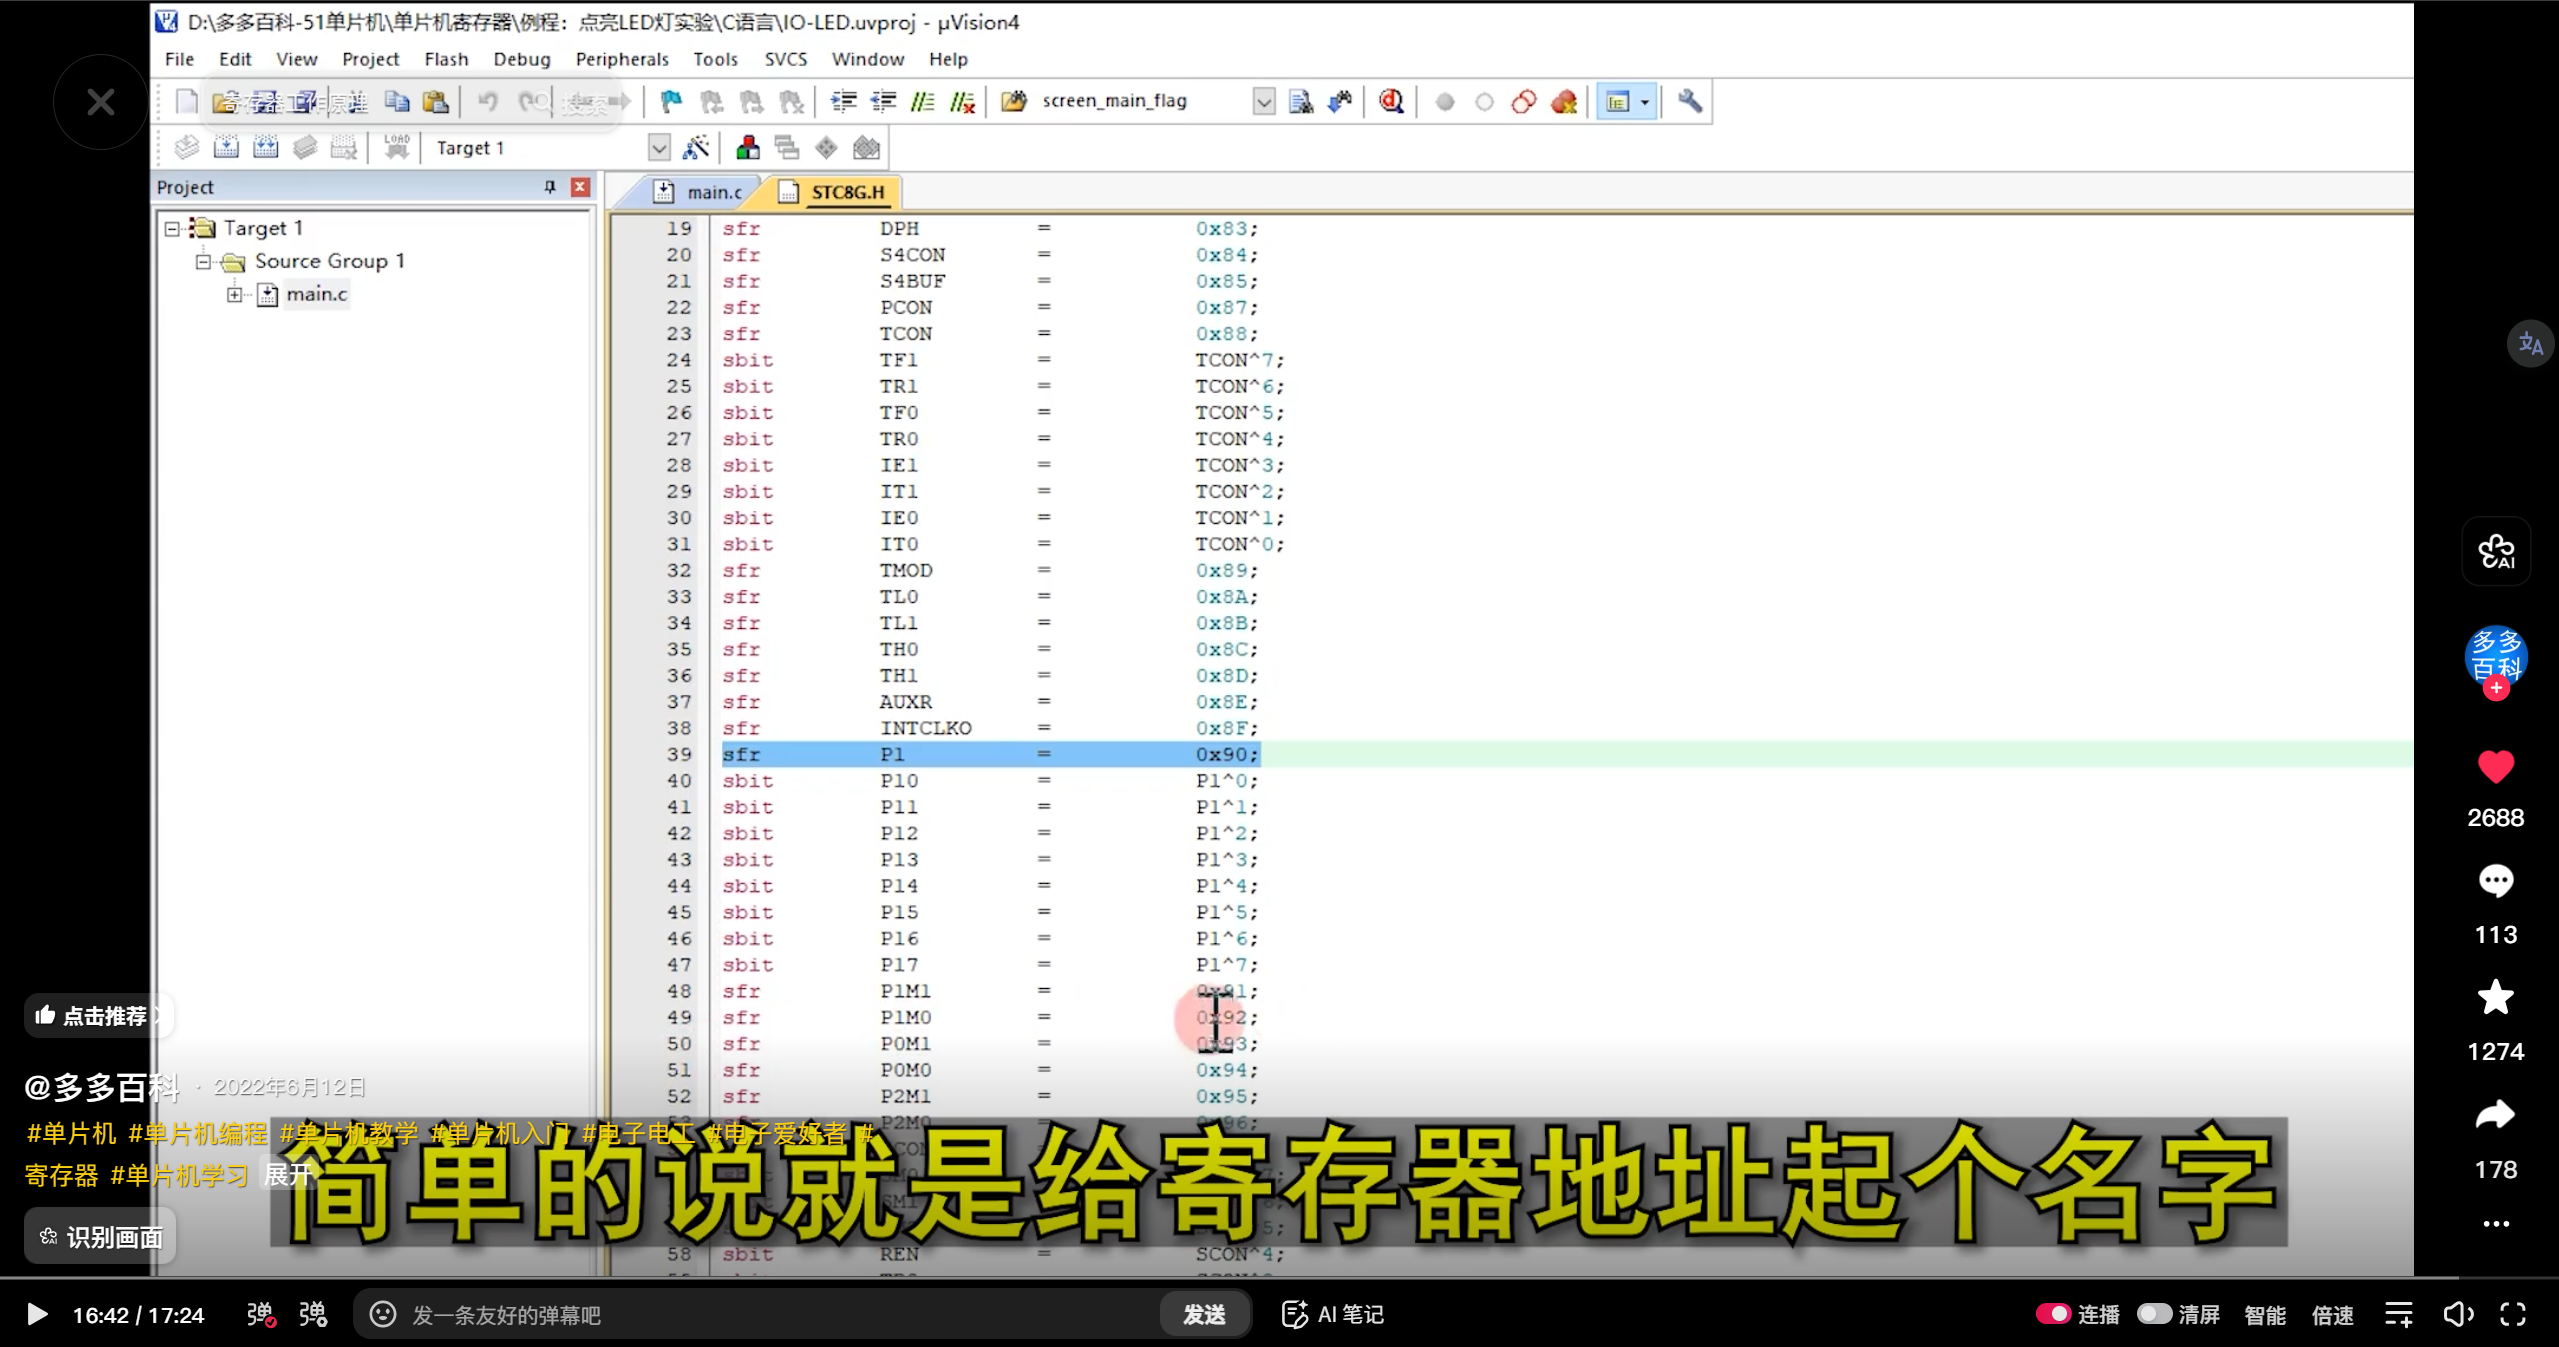The image size is (2559, 1347).
Task: Select the Rebuild all target files icon
Action: tap(265, 147)
